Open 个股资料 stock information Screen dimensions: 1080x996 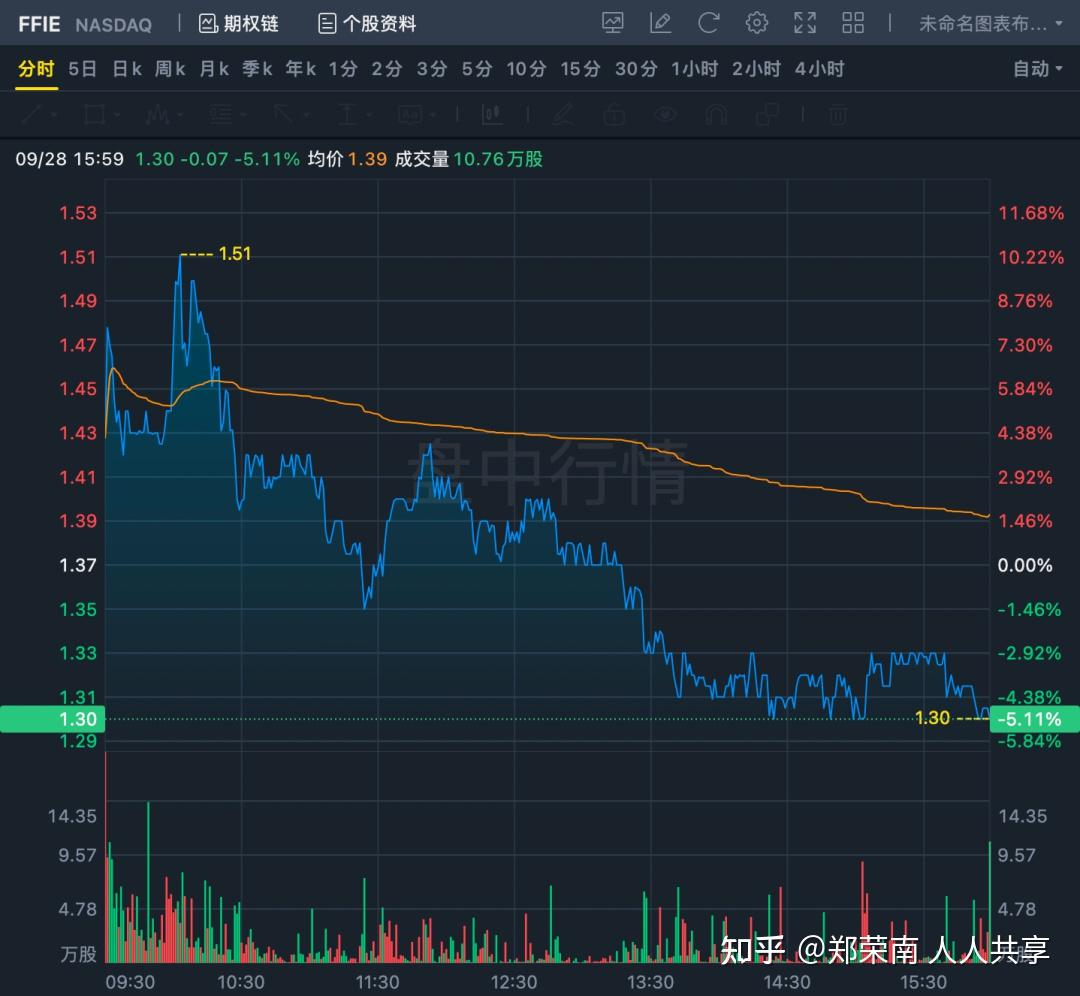click(x=368, y=22)
